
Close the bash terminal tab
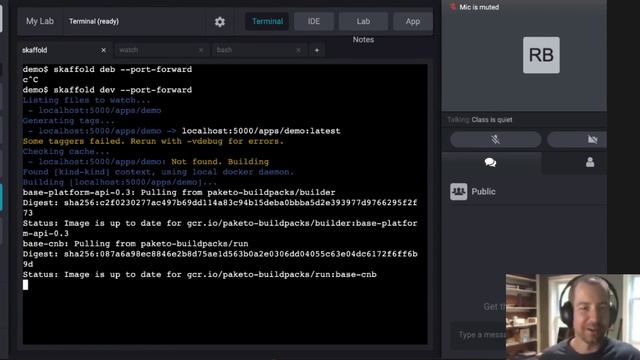298,50
